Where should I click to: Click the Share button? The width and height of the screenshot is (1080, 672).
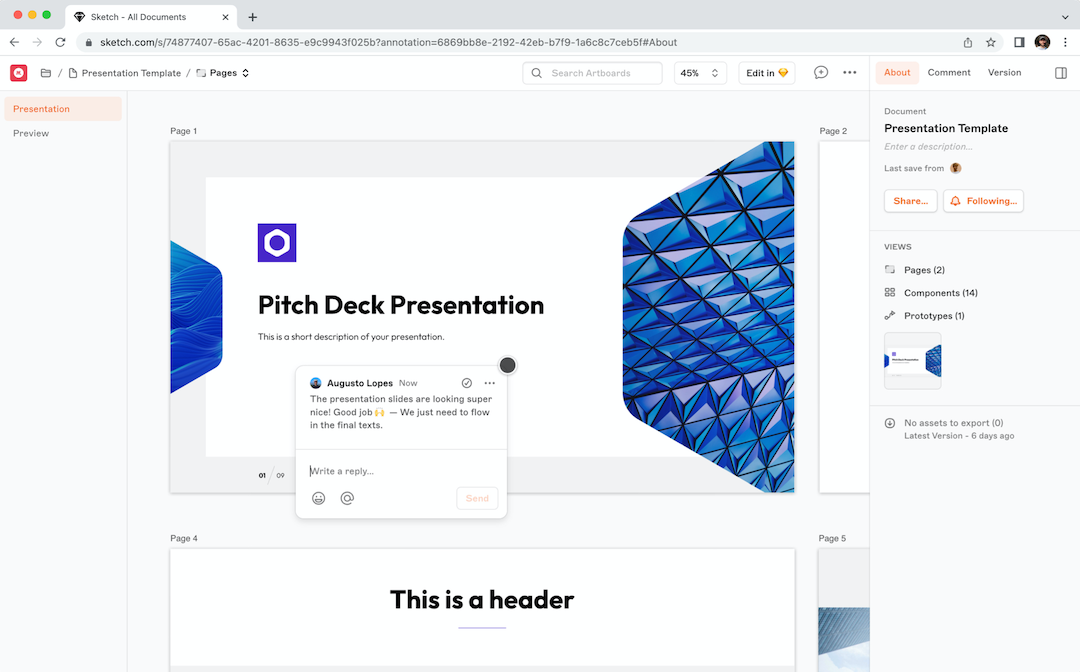[910, 201]
